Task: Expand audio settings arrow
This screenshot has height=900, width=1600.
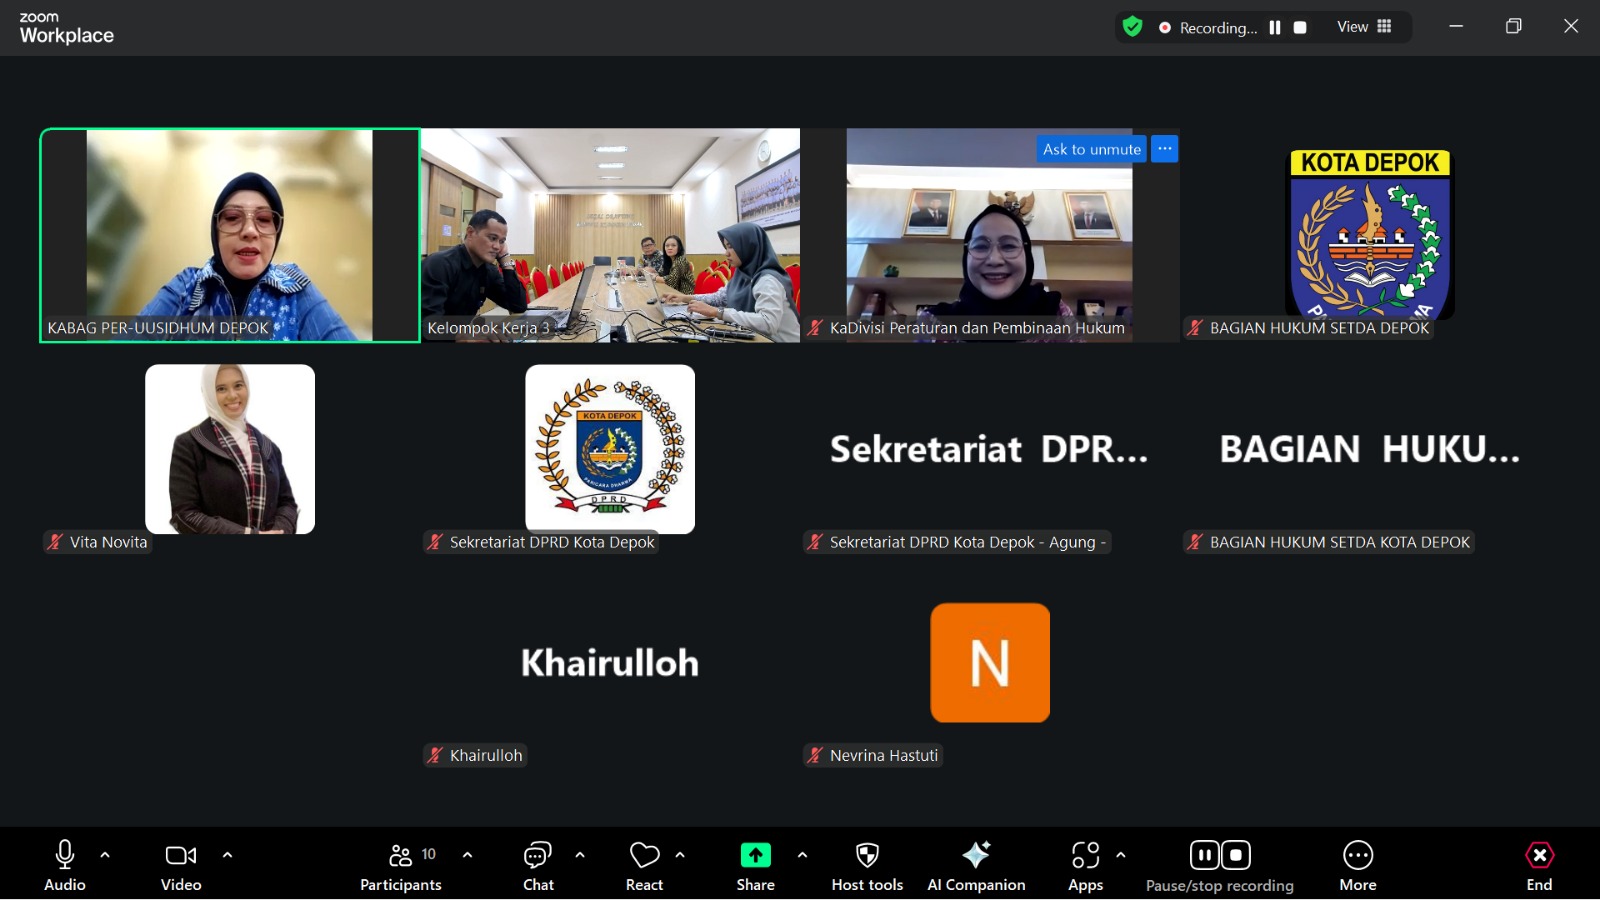Action: tap(105, 855)
